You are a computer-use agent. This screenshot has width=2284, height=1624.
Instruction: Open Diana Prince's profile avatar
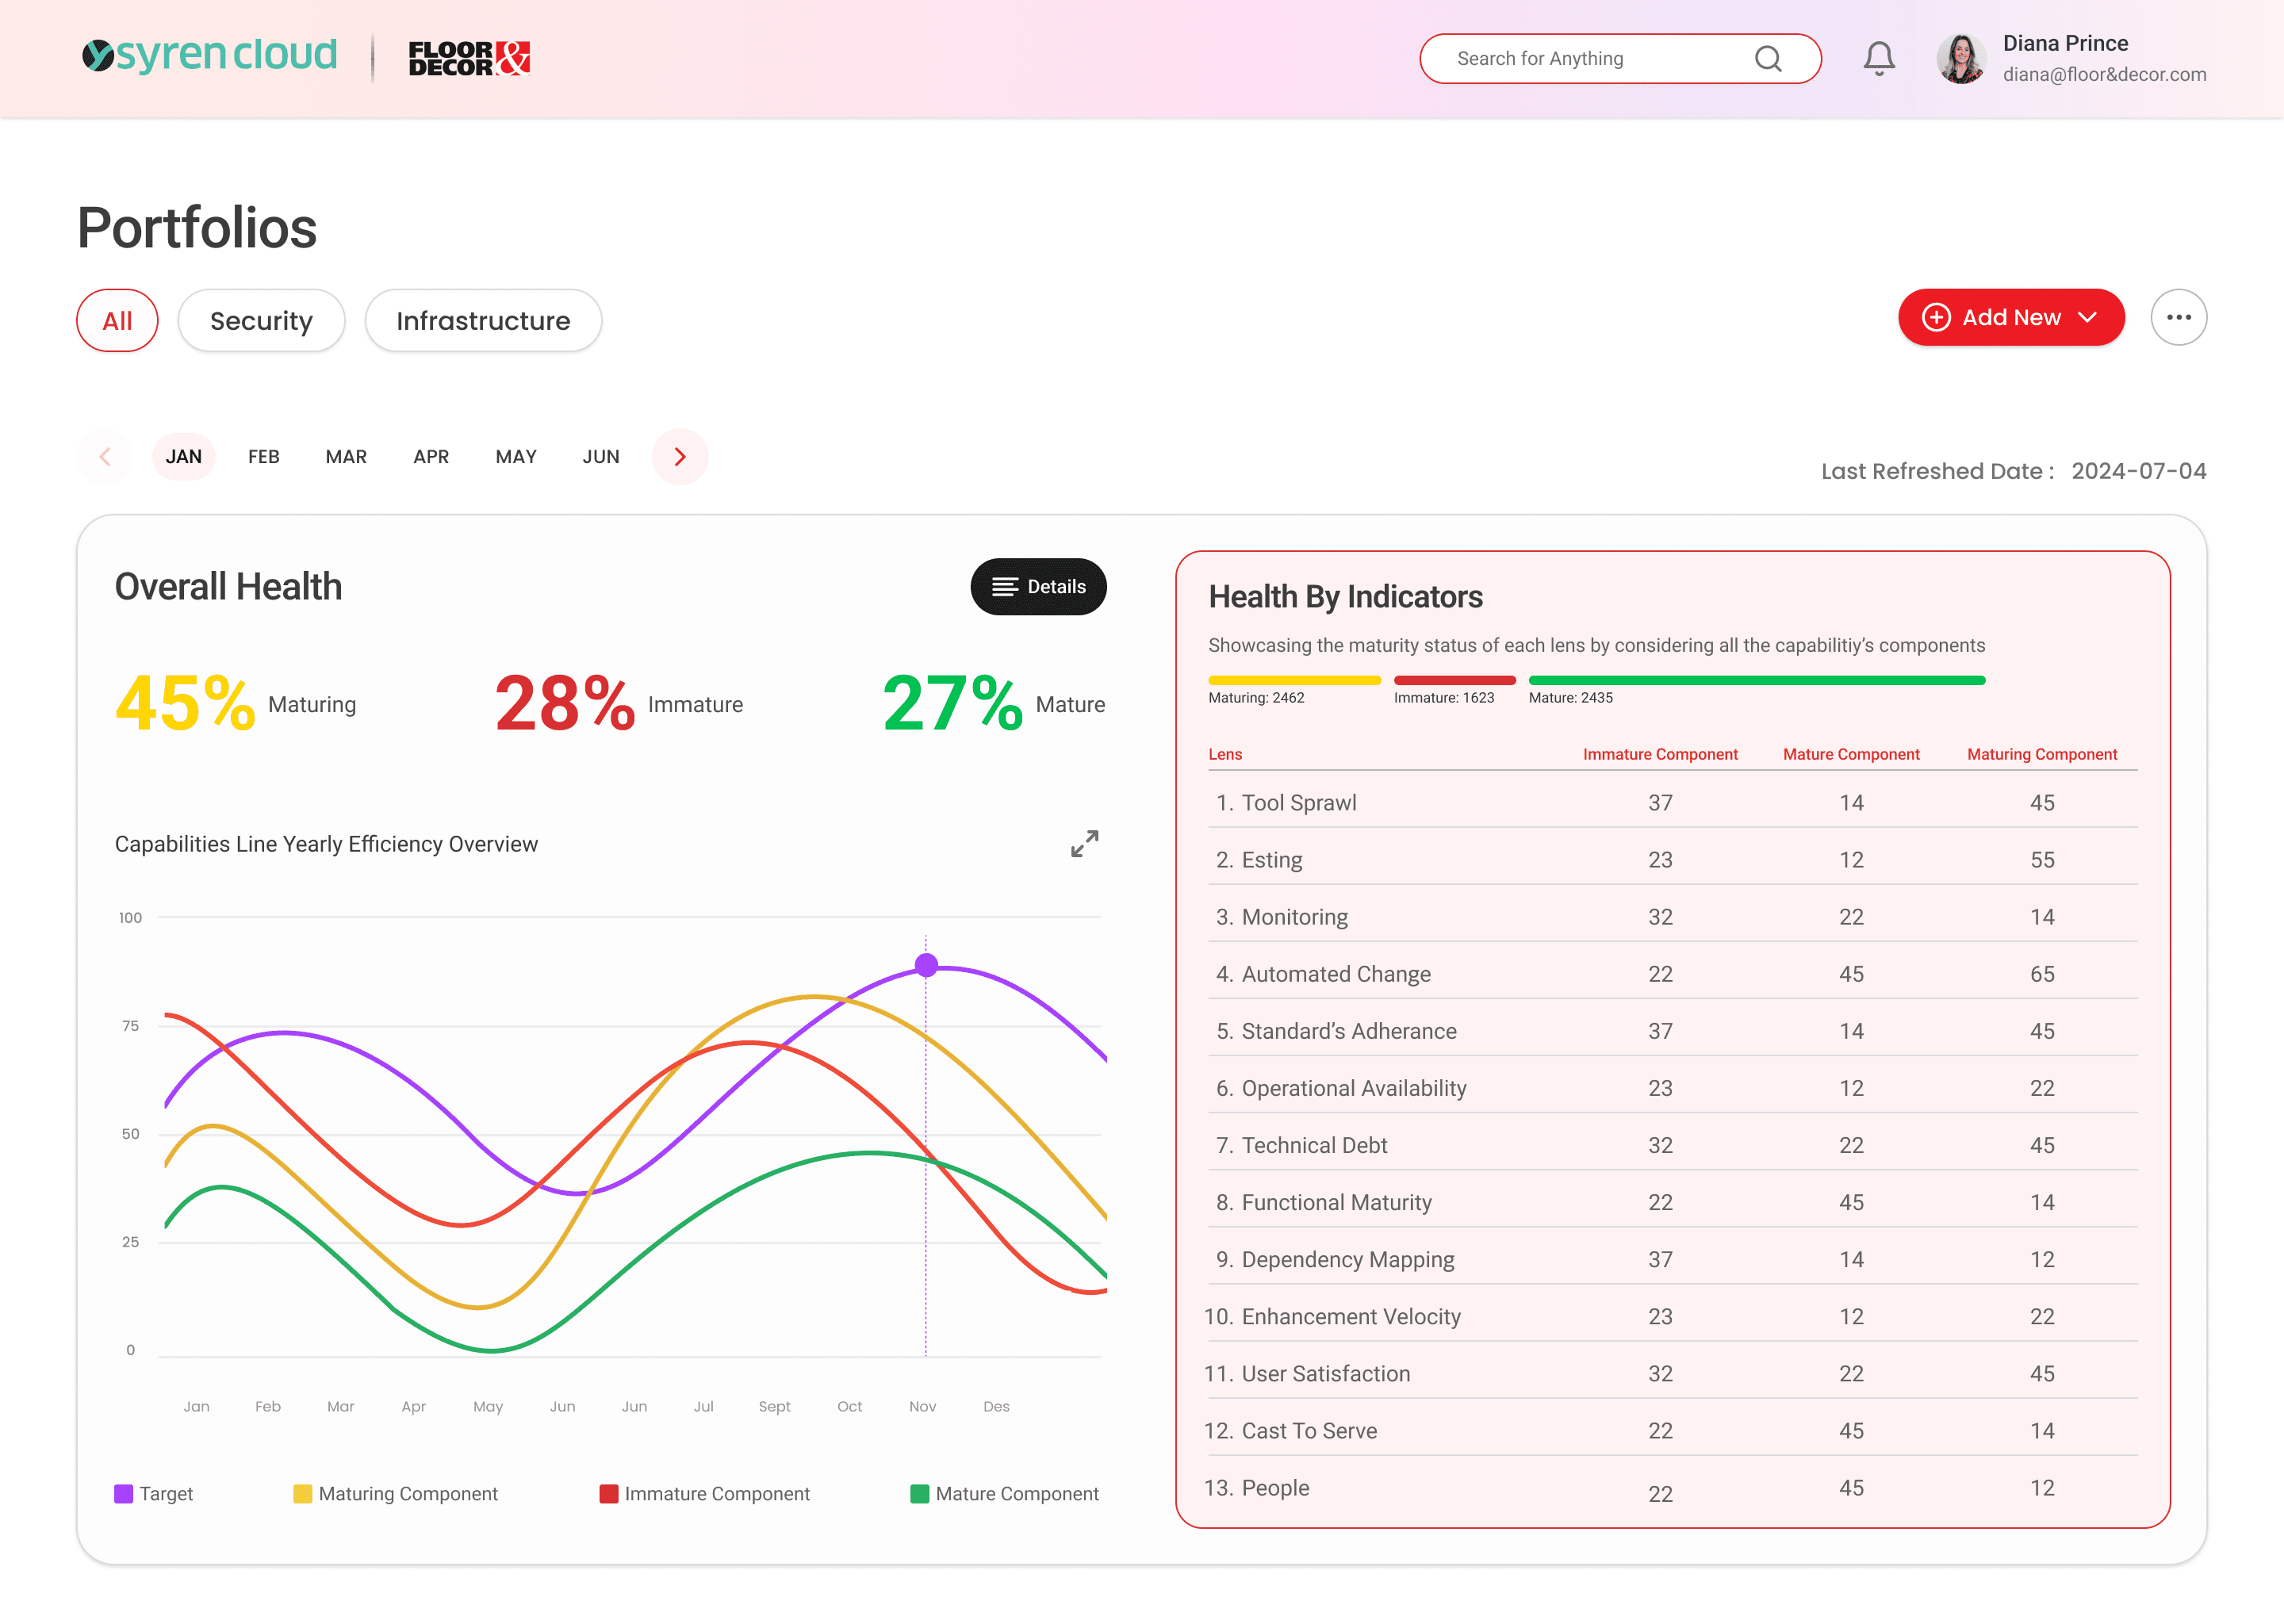1961,59
